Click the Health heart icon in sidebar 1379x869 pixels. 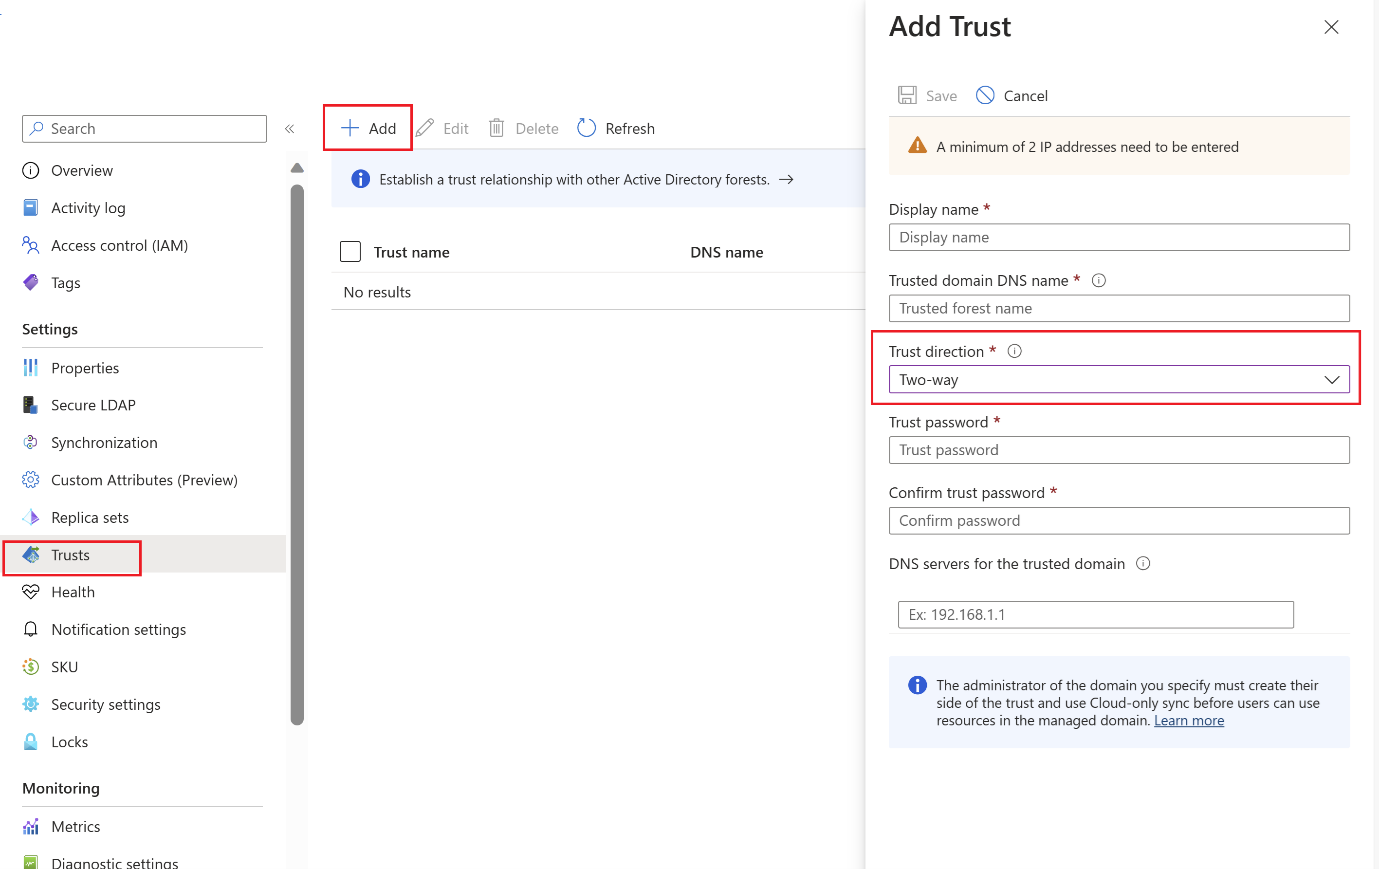31,592
